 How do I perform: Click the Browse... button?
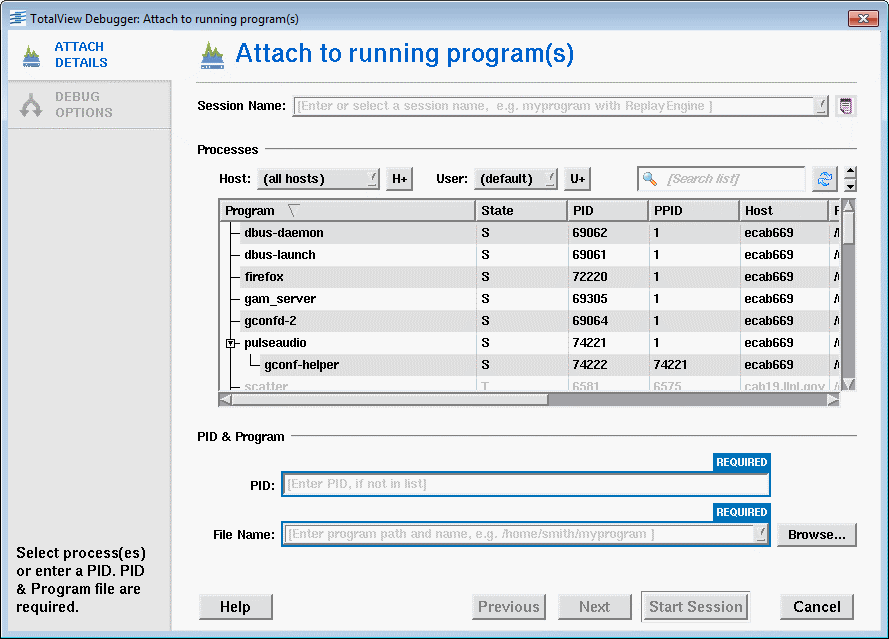pos(816,535)
